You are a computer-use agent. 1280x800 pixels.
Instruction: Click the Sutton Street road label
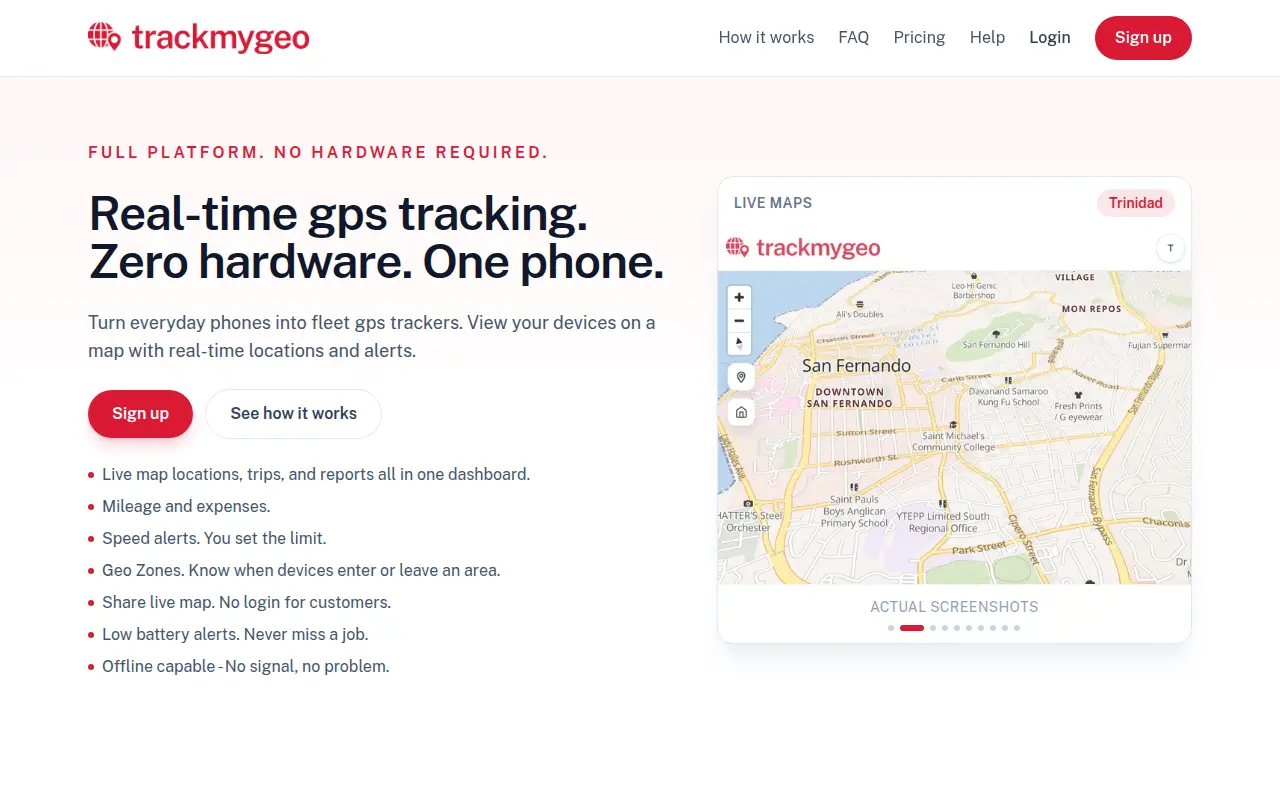866,432
